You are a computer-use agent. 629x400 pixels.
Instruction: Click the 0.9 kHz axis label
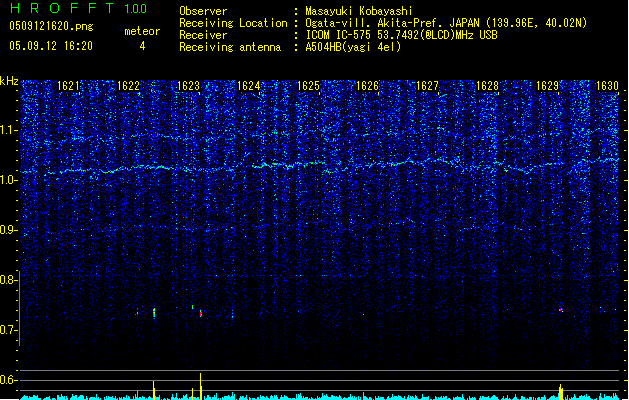(x=10, y=230)
